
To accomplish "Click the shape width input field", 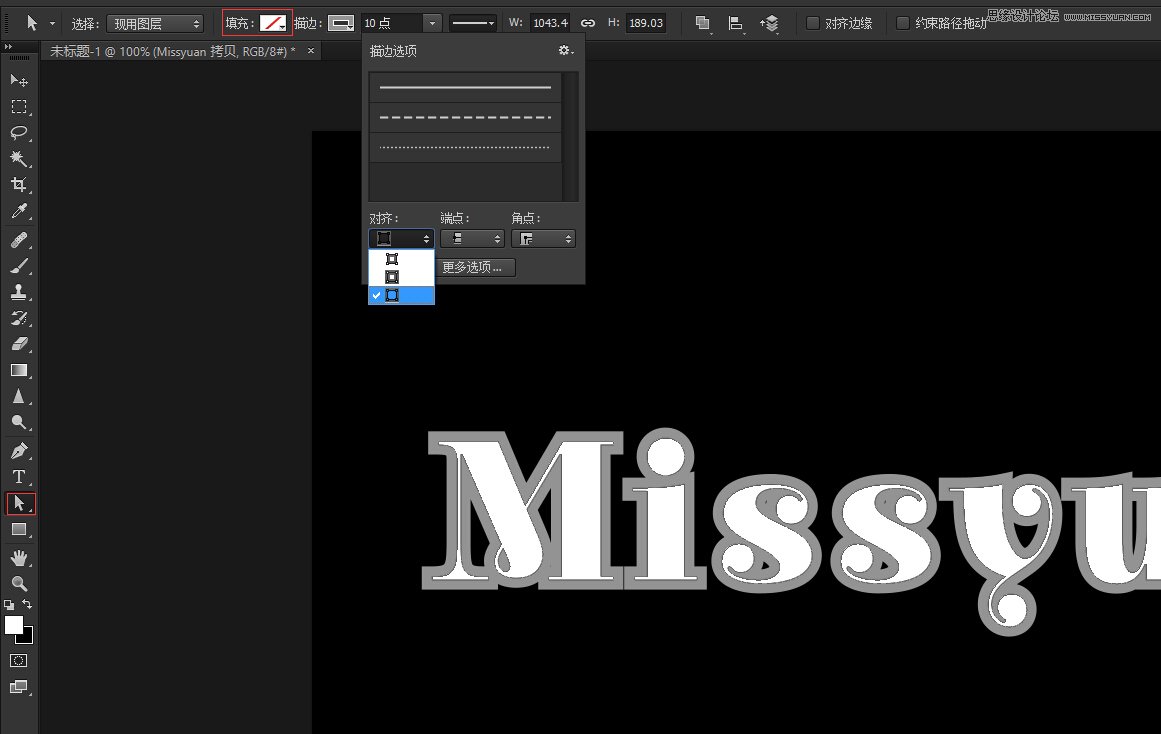I will pos(550,23).
